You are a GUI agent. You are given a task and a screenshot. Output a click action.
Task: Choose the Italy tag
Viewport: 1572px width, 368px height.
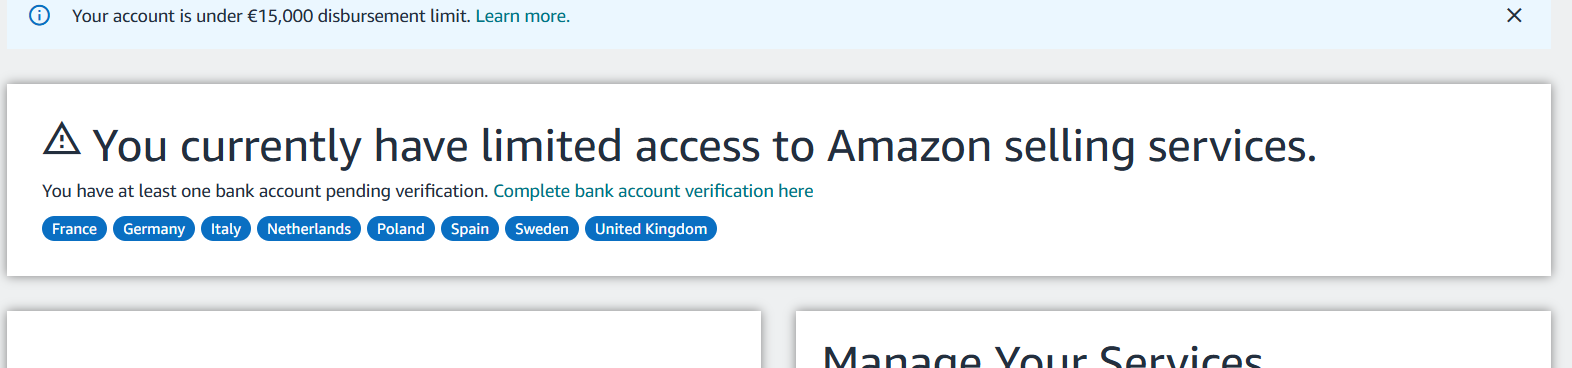tap(226, 229)
